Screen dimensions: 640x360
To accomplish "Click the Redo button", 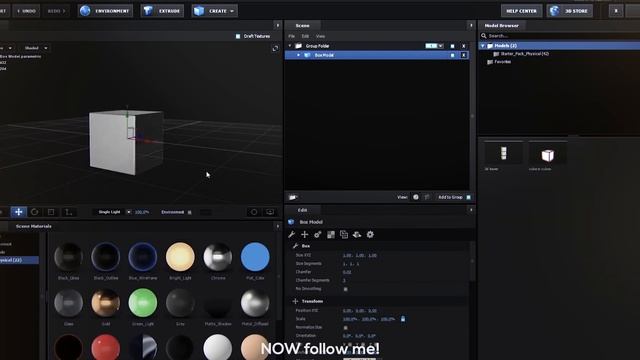I will 56,11.
